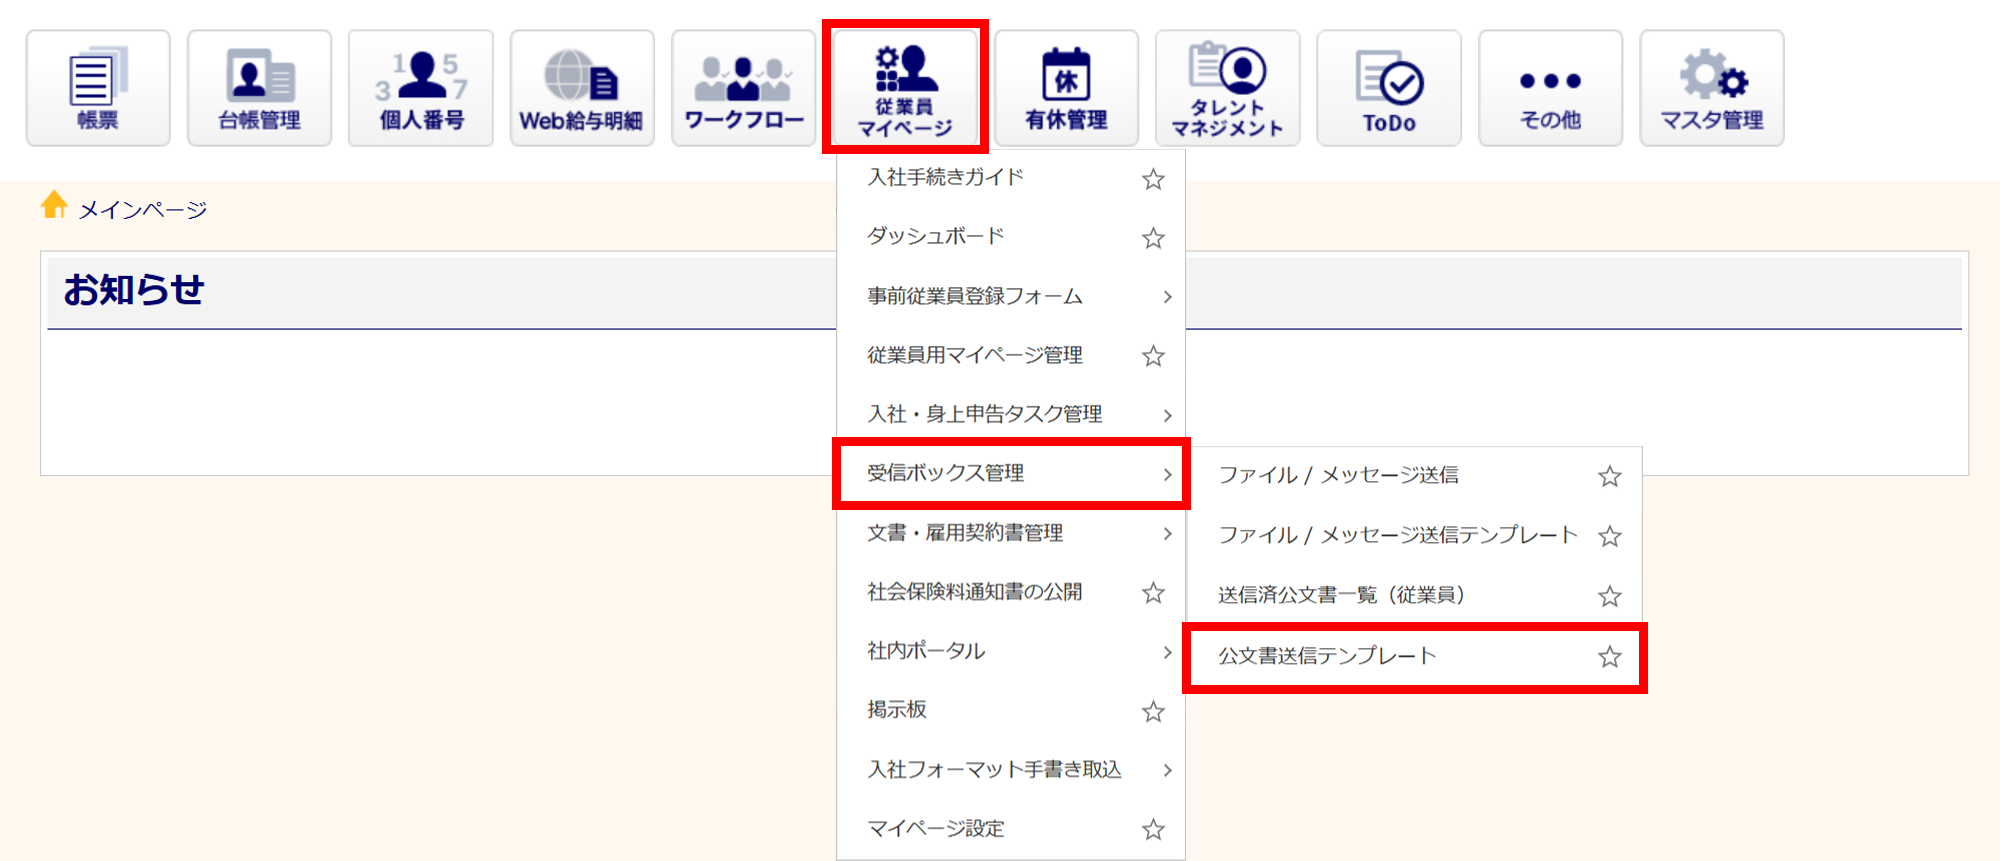2000x861 pixels.
Task: Open the ワークフロー workflow icon
Action: [x=743, y=88]
